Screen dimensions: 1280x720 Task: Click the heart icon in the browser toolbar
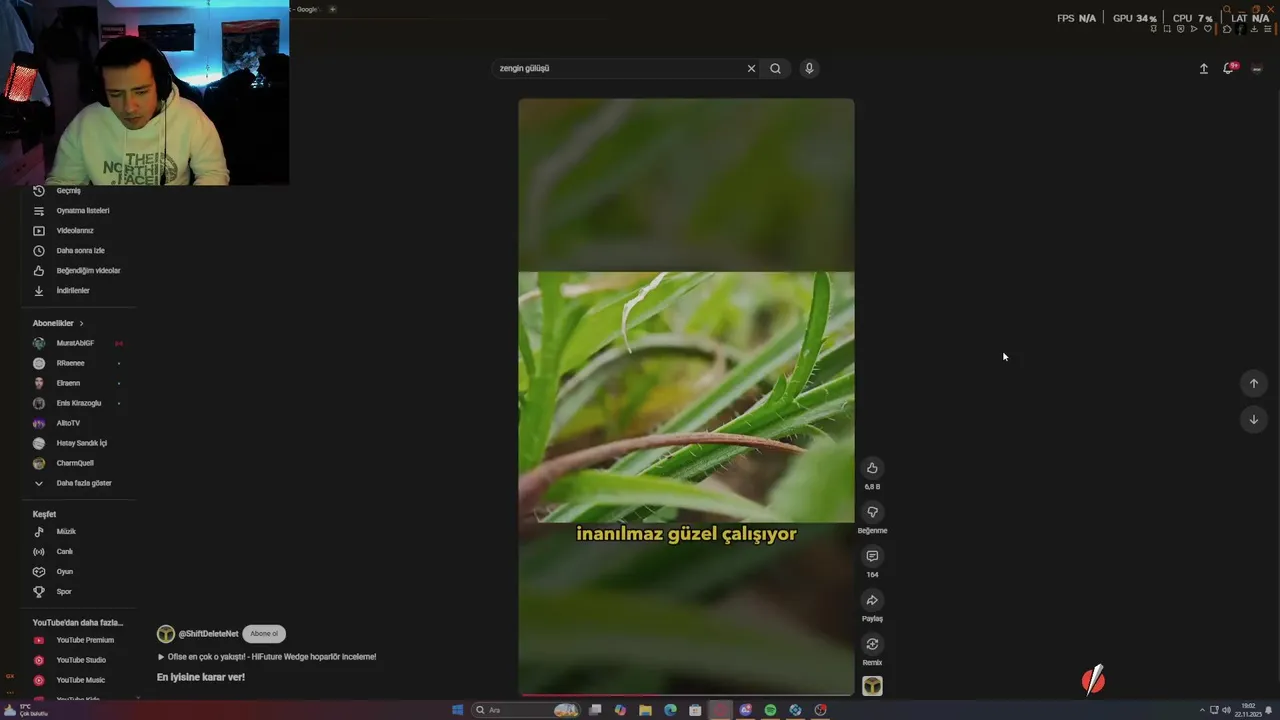point(1208,29)
